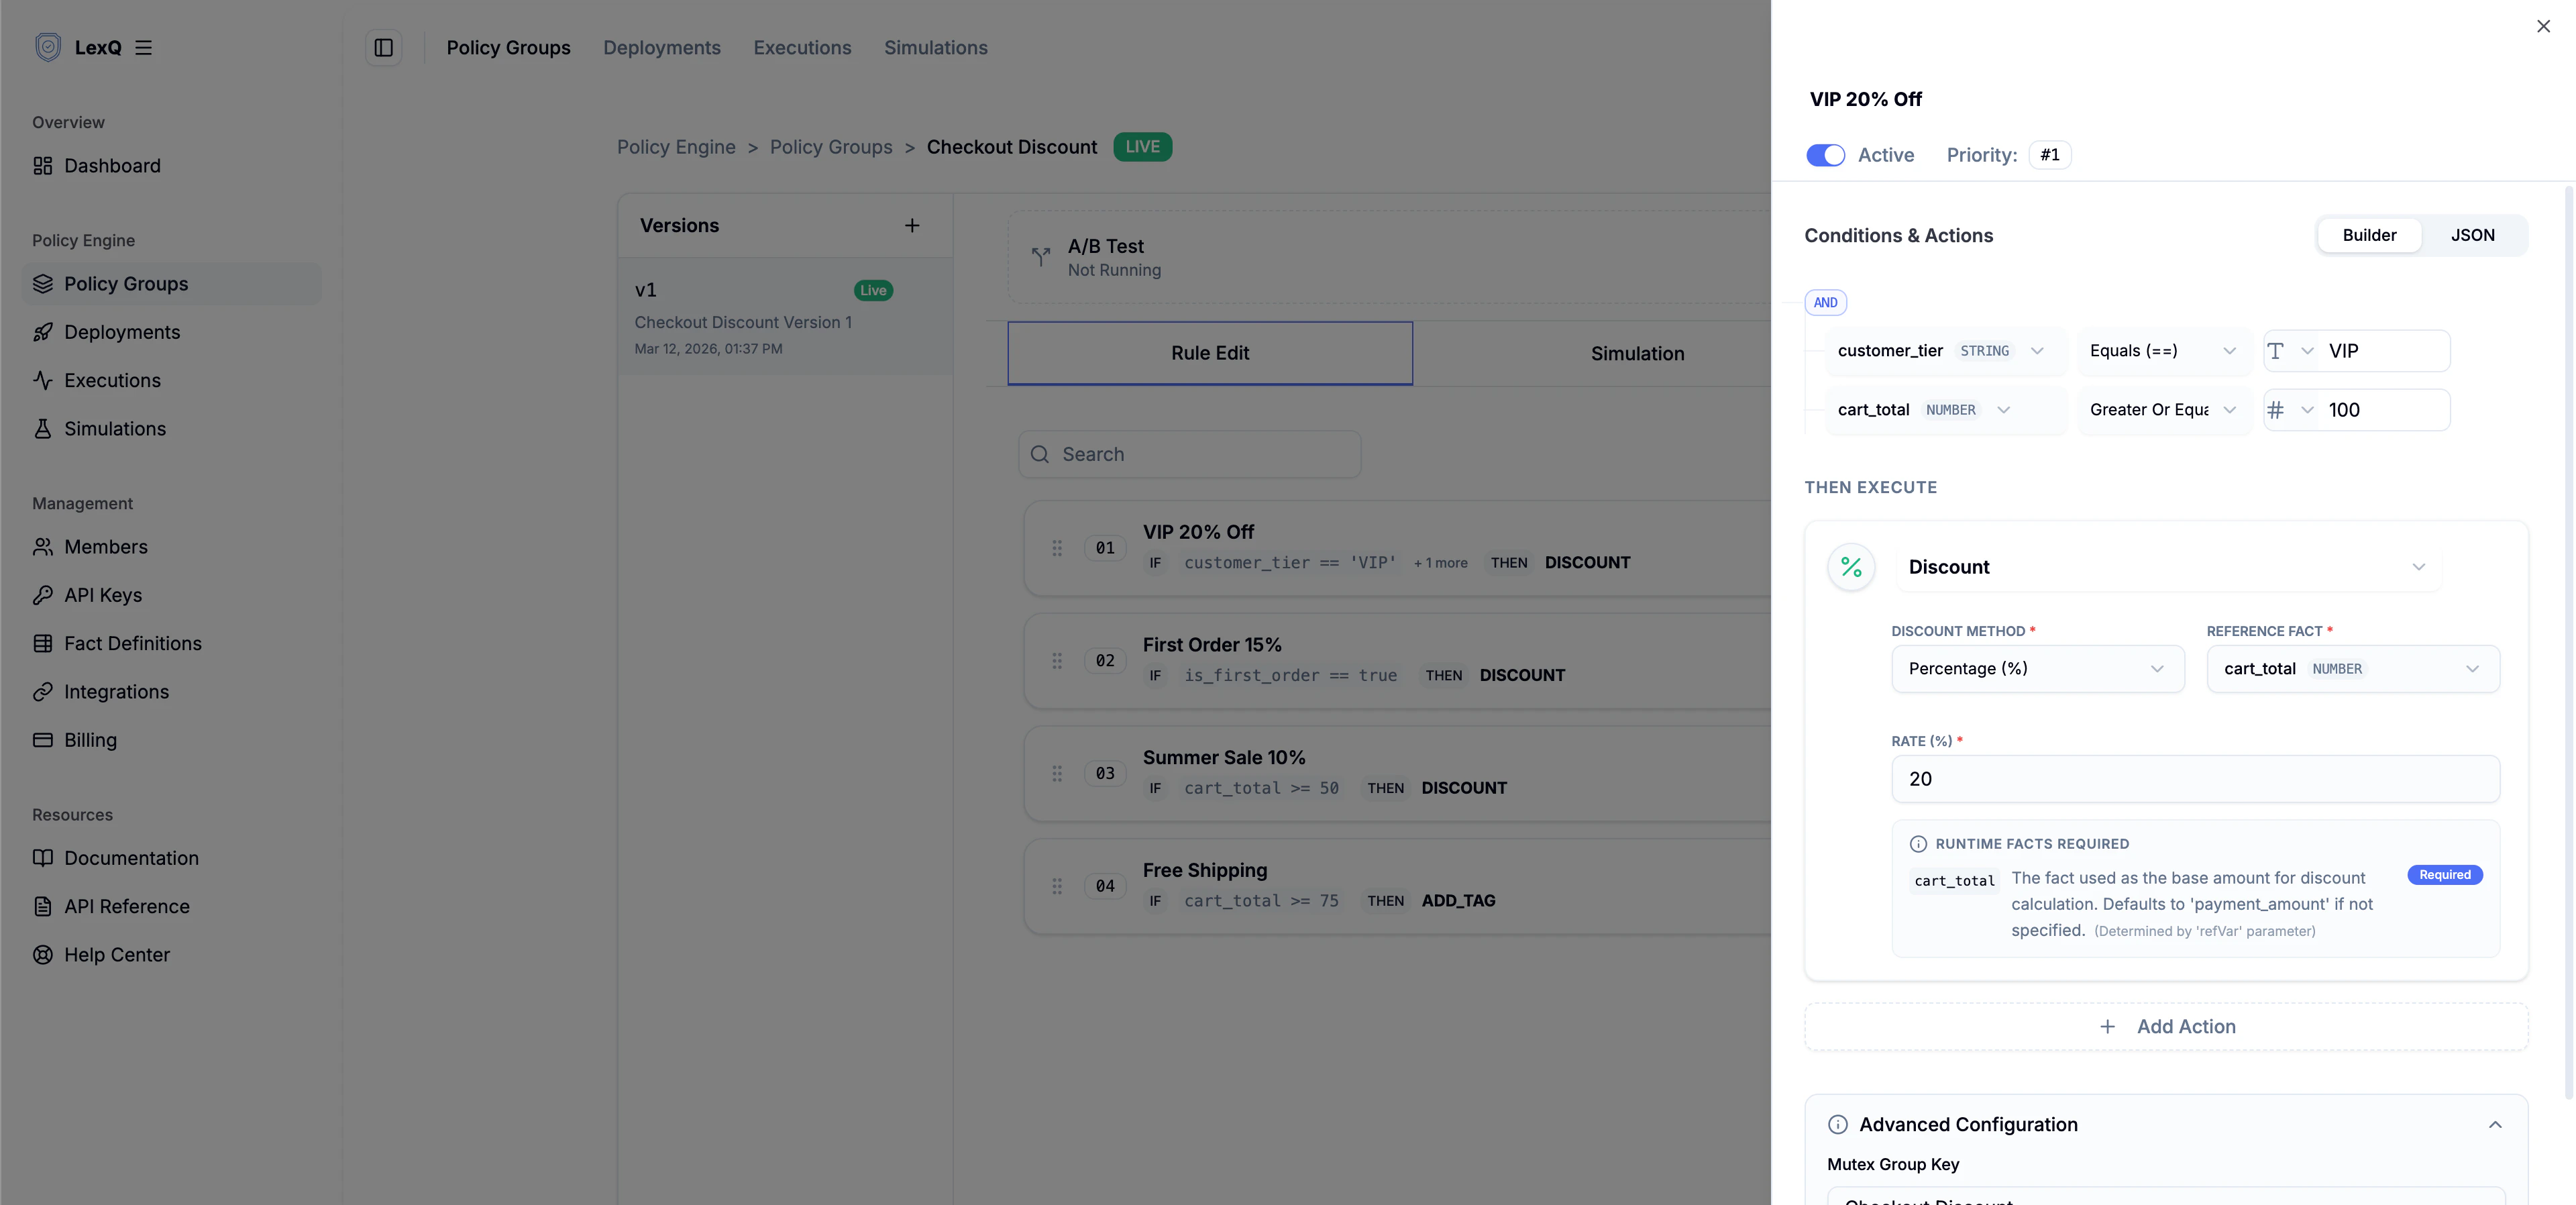The image size is (2576, 1205).
Task: Click the percent Discount action icon
Action: [x=1850, y=567]
